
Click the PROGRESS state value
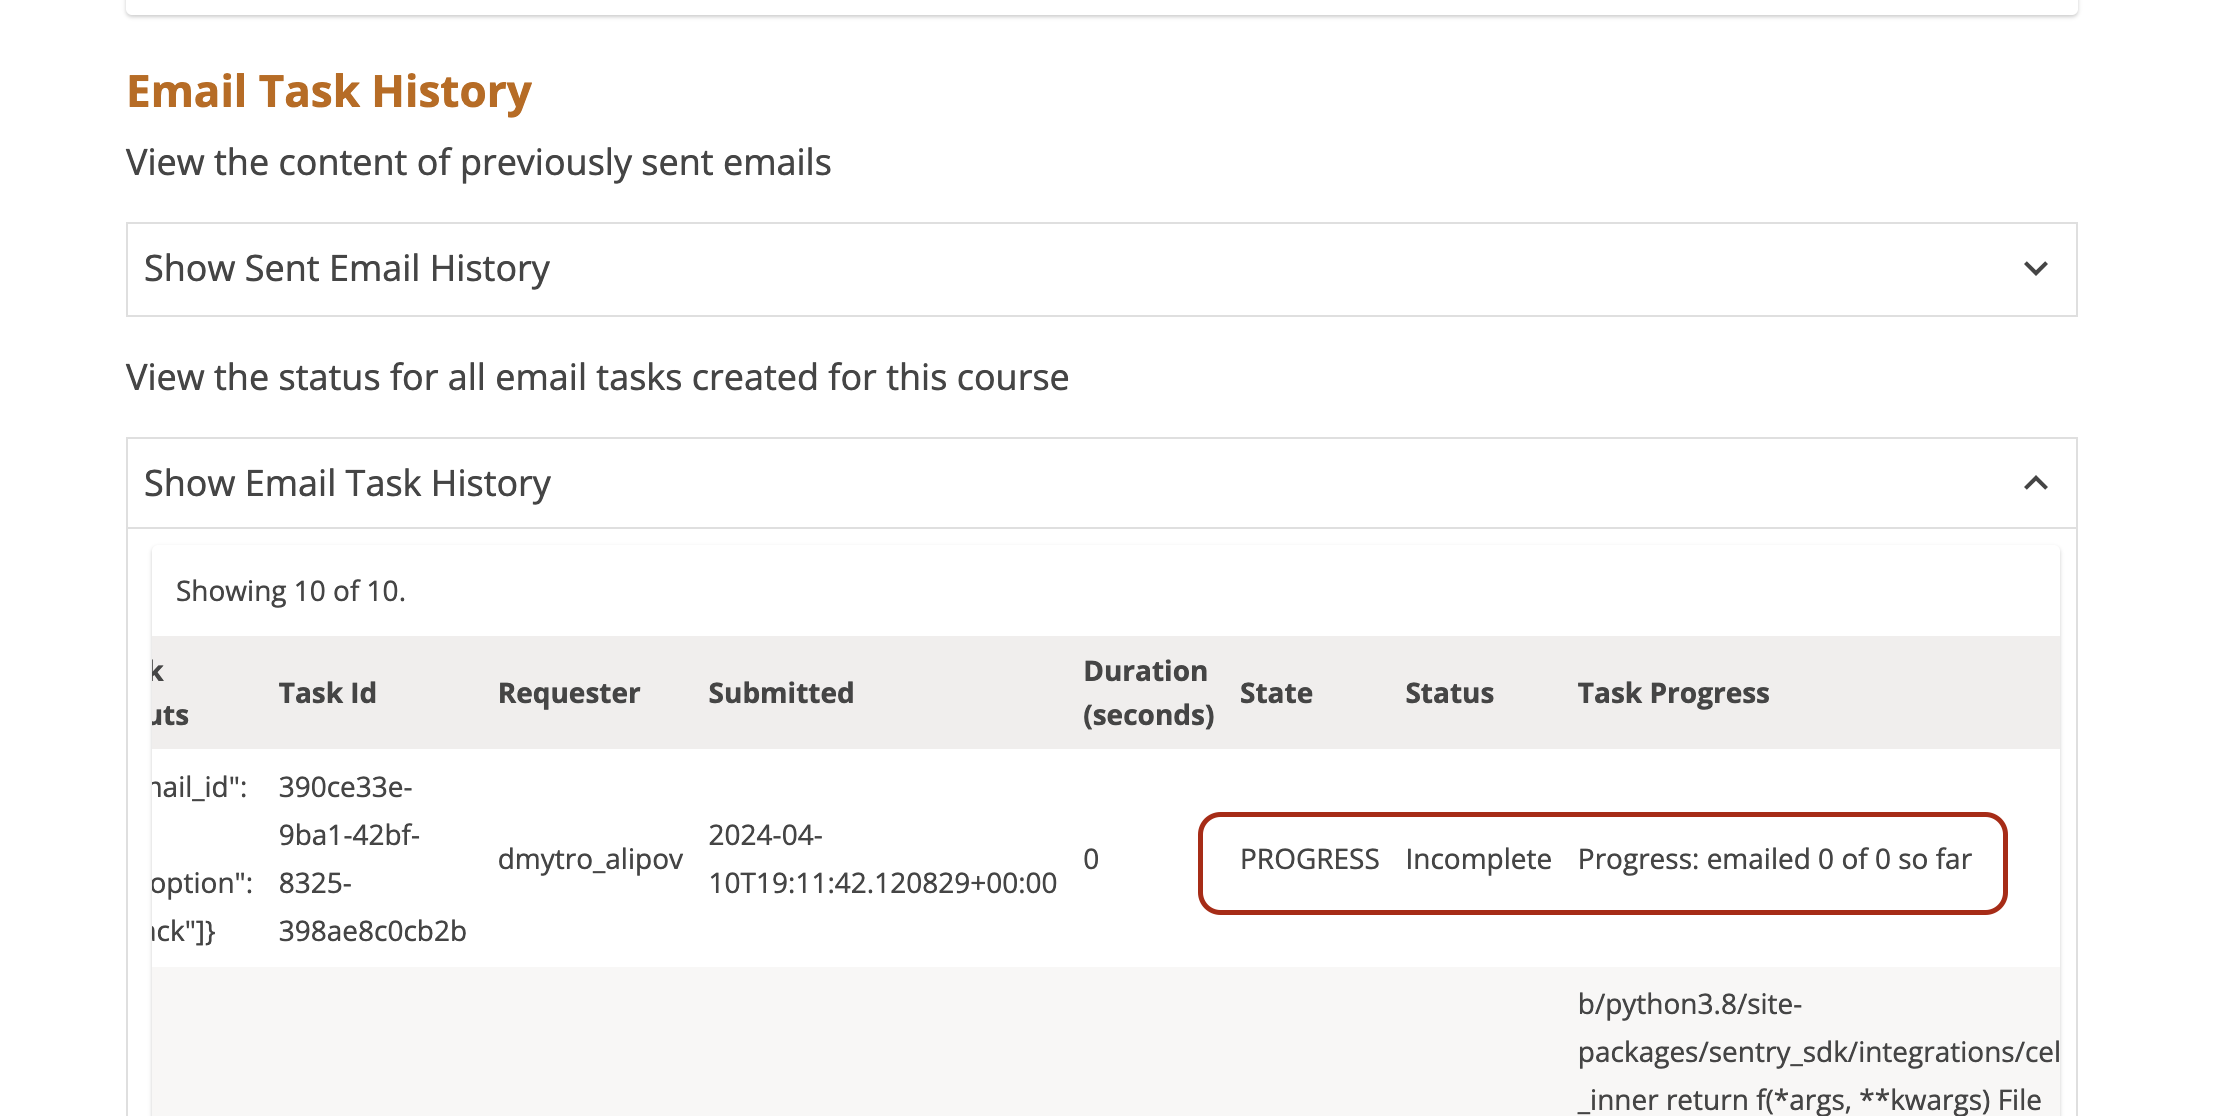point(1309,859)
